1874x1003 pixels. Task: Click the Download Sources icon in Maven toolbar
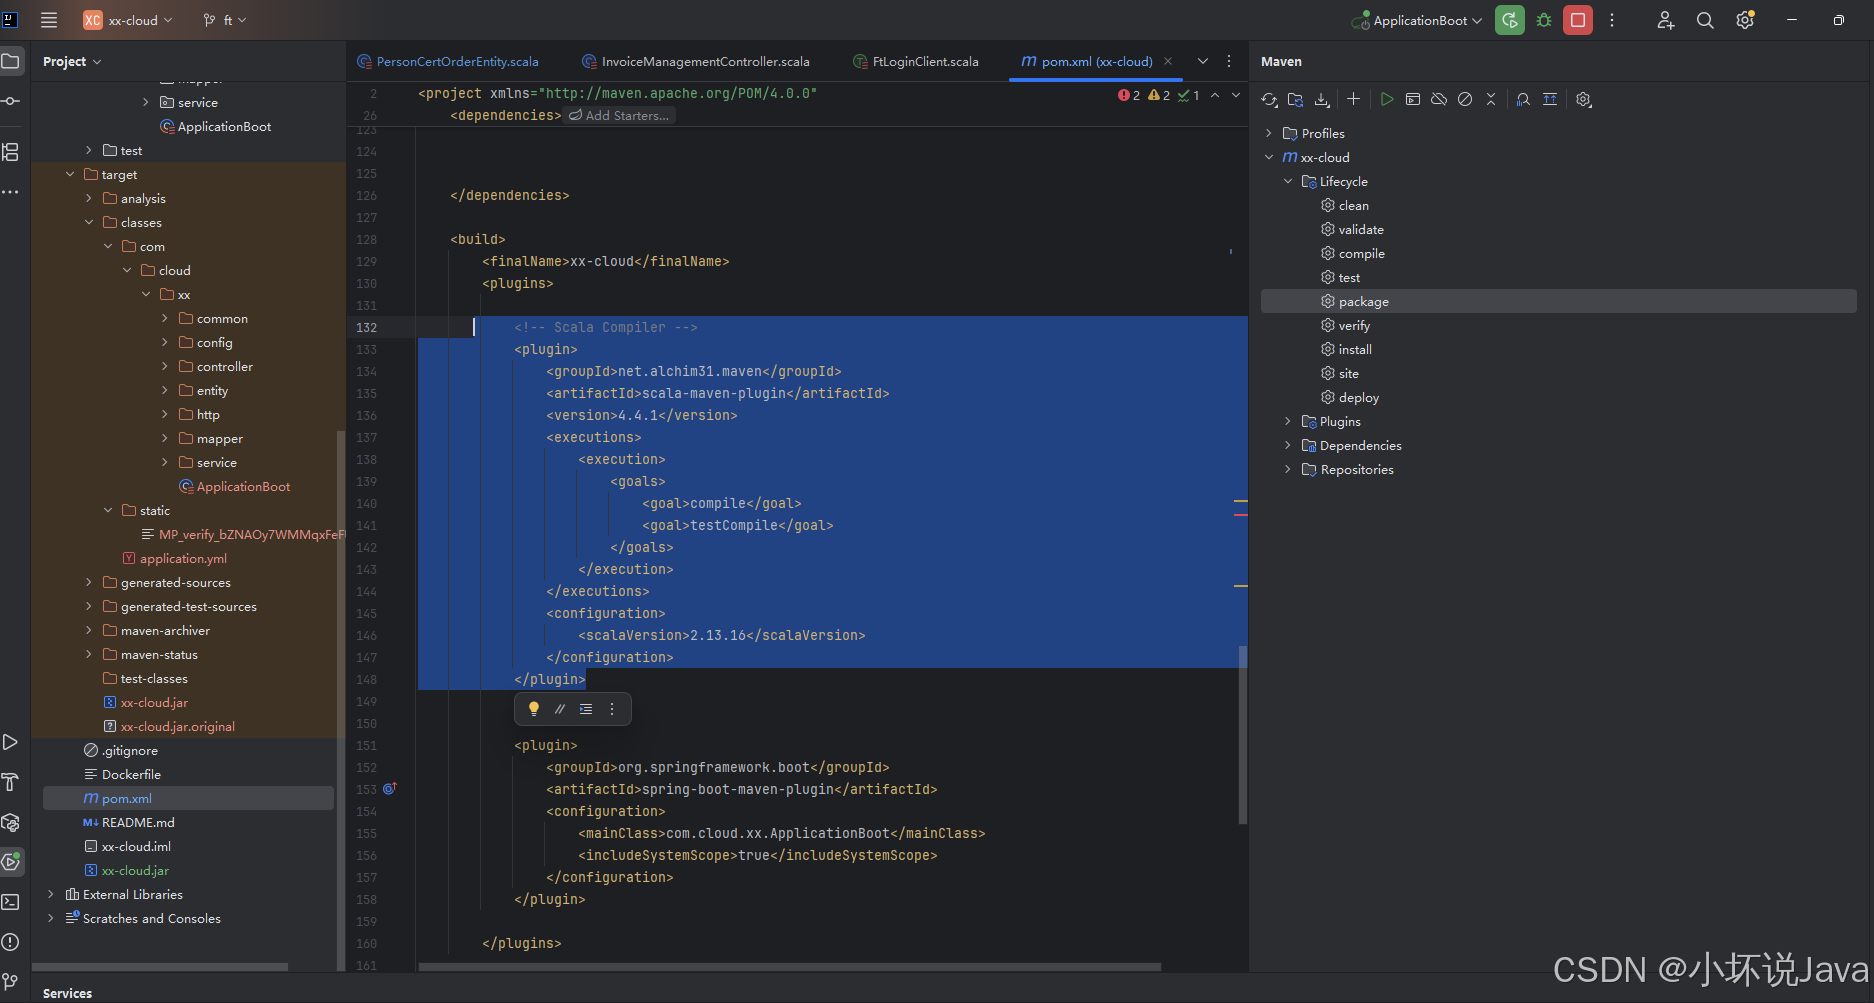click(x=1322, y=99)
